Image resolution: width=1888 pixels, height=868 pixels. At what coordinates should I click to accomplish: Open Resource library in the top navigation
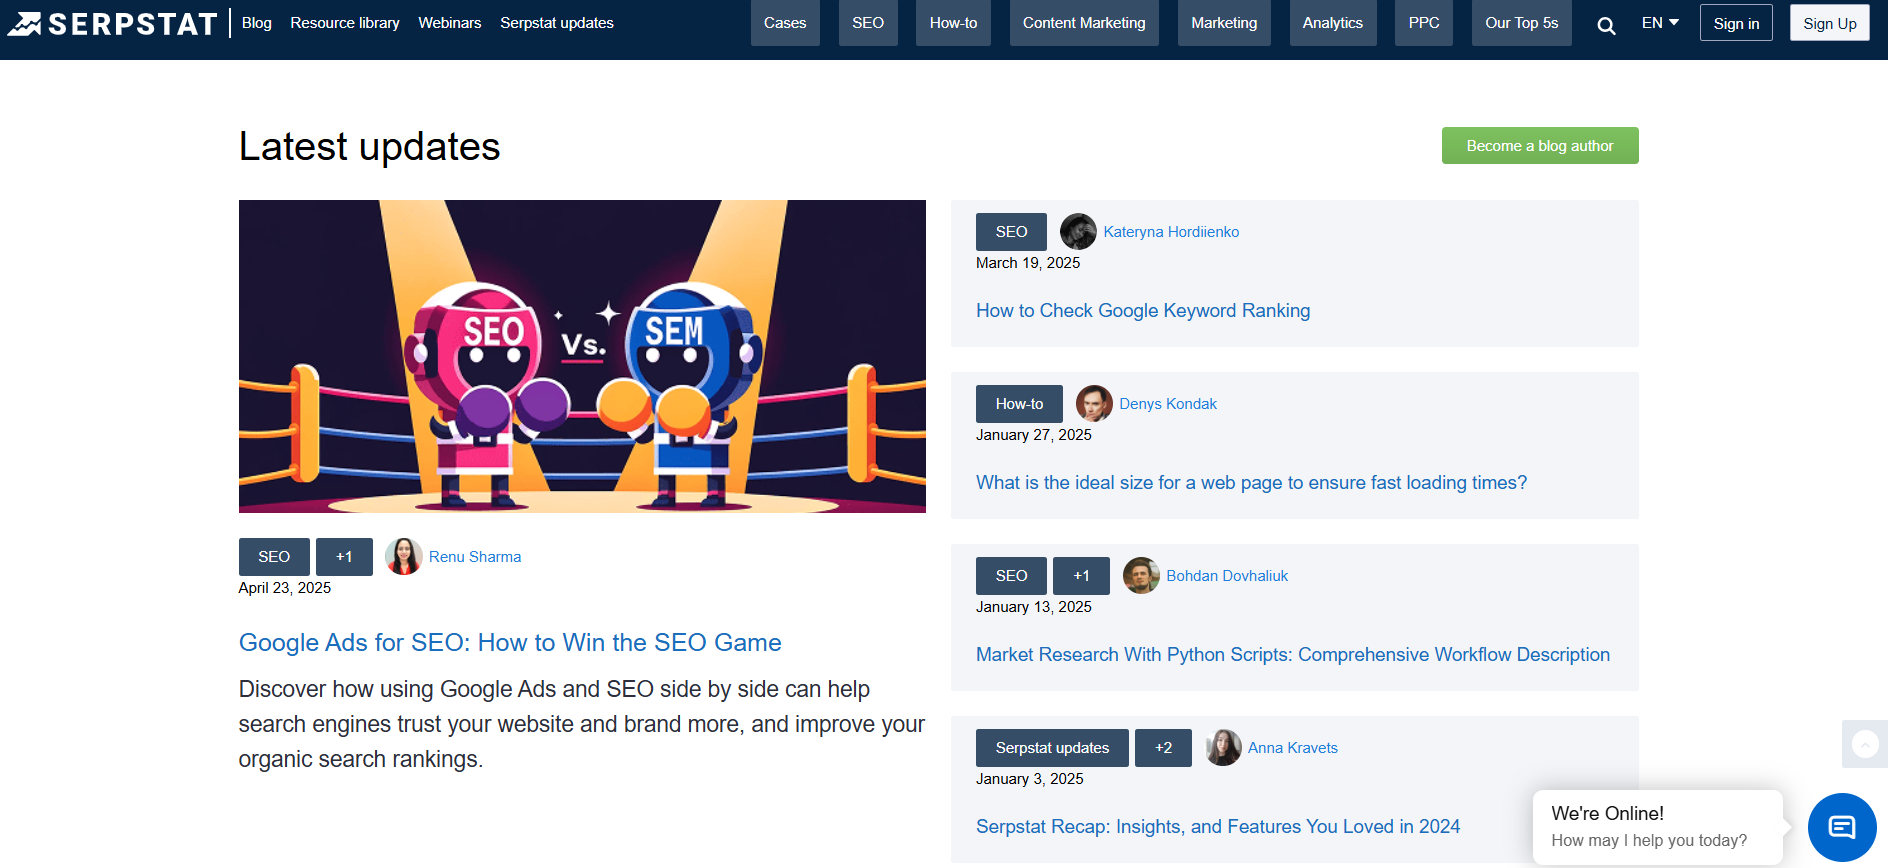[x=345, y=23]
